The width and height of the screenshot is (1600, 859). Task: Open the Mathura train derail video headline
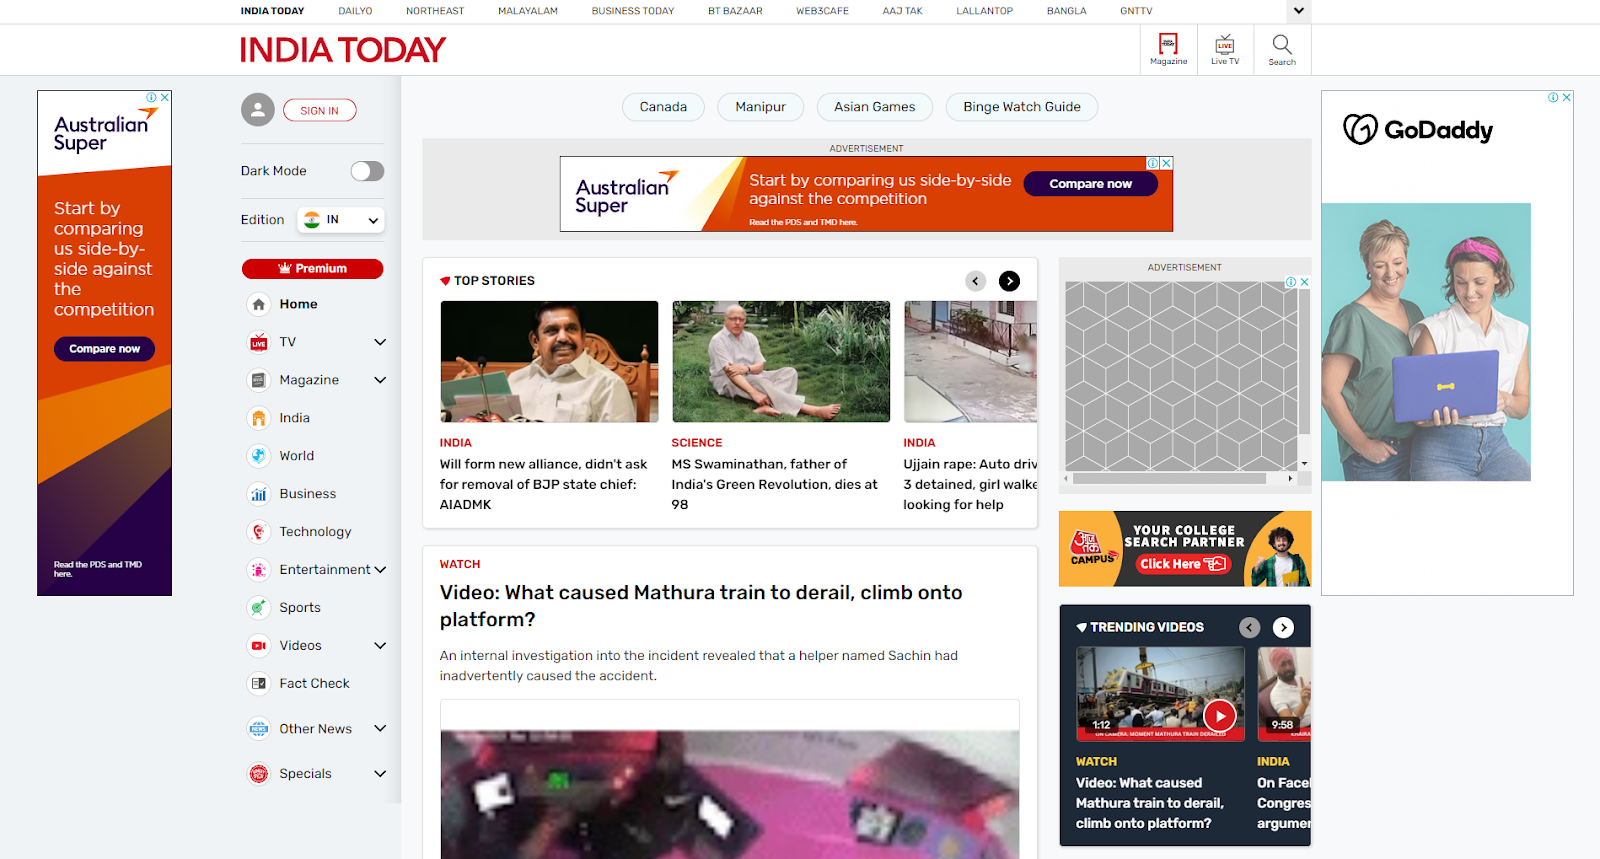coord(701,606)
